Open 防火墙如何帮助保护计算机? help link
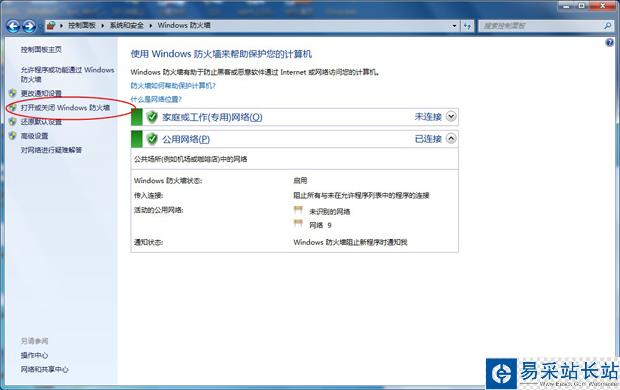620x390 pixels. tap(173, 85)
